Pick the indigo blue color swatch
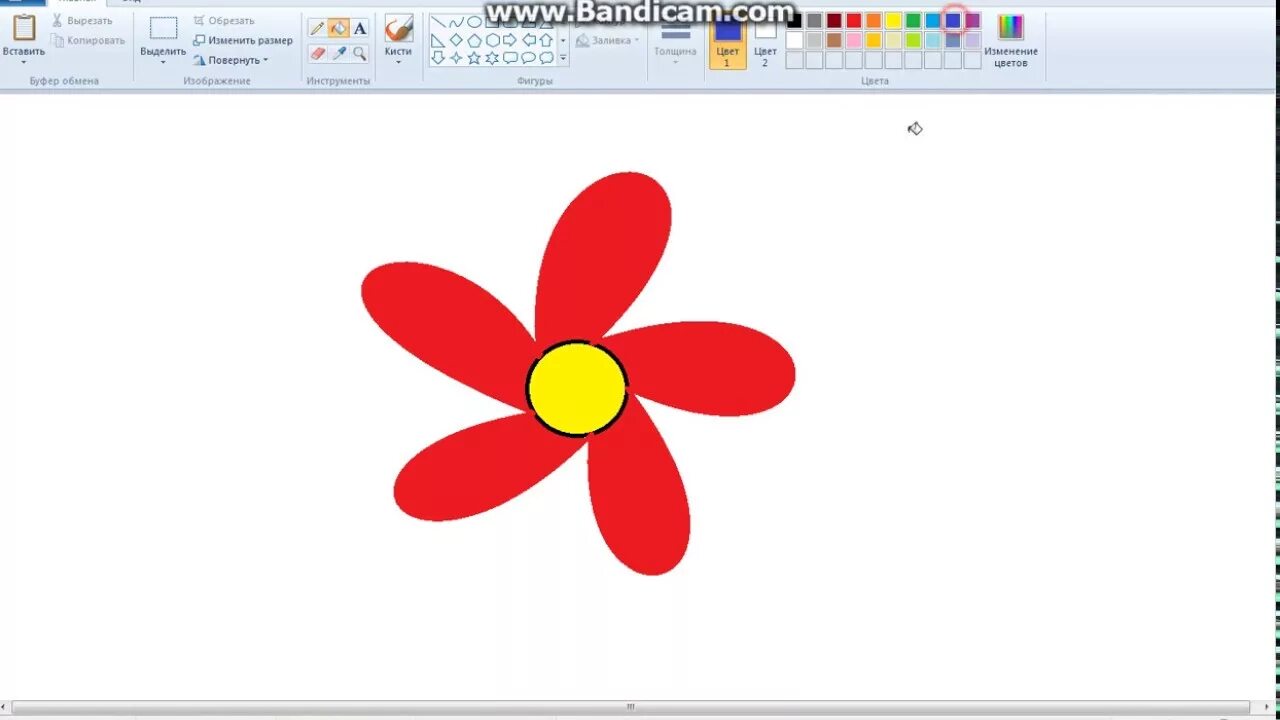The image size is (1280, 720). (953, 20)
